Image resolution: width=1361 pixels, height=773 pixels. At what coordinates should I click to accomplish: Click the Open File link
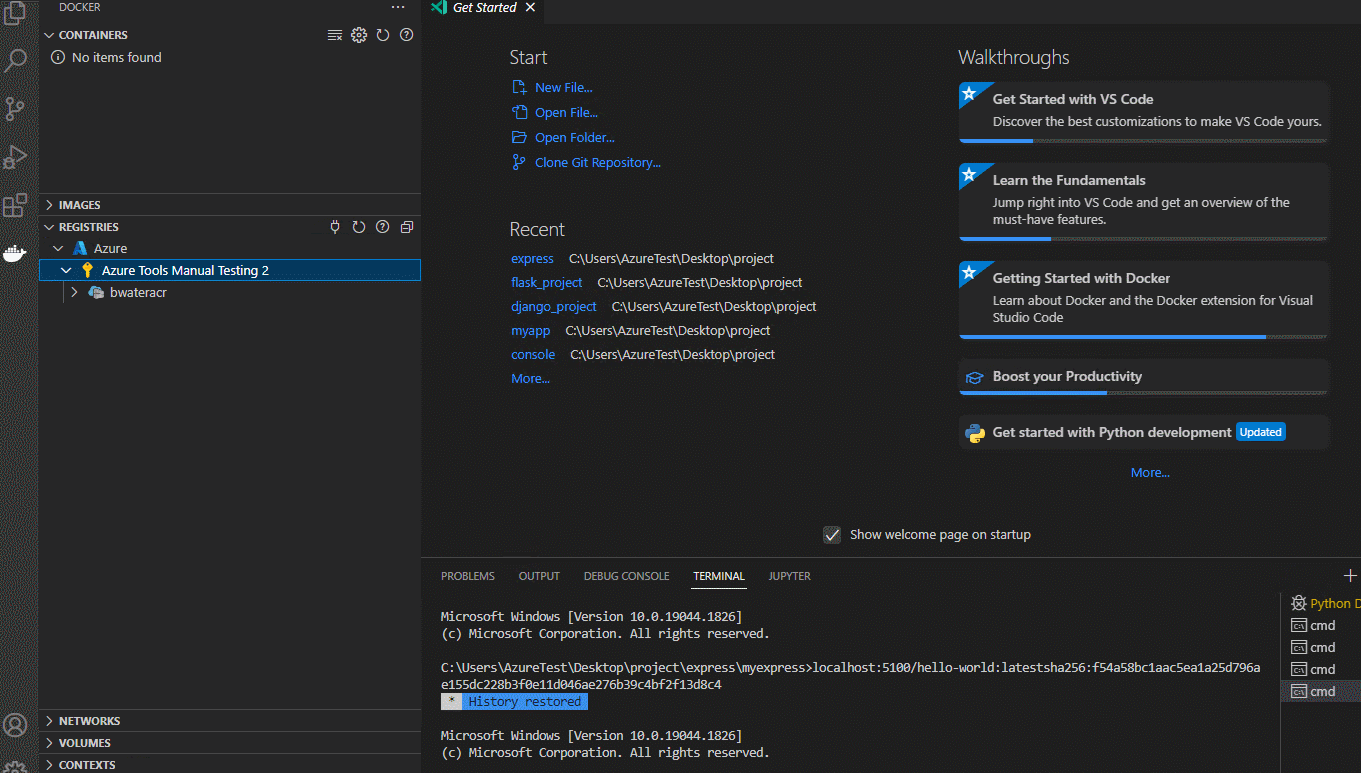(x=566, y=113)
